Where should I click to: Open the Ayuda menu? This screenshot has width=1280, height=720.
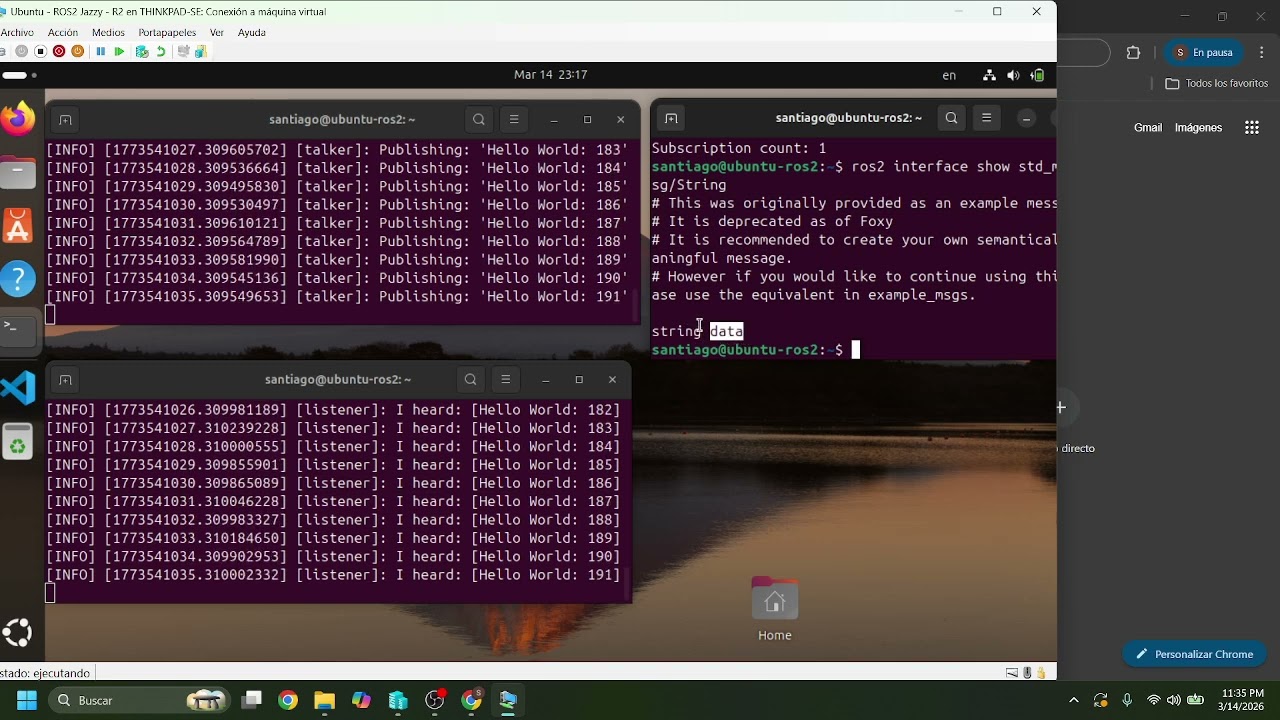click(252, 32)
